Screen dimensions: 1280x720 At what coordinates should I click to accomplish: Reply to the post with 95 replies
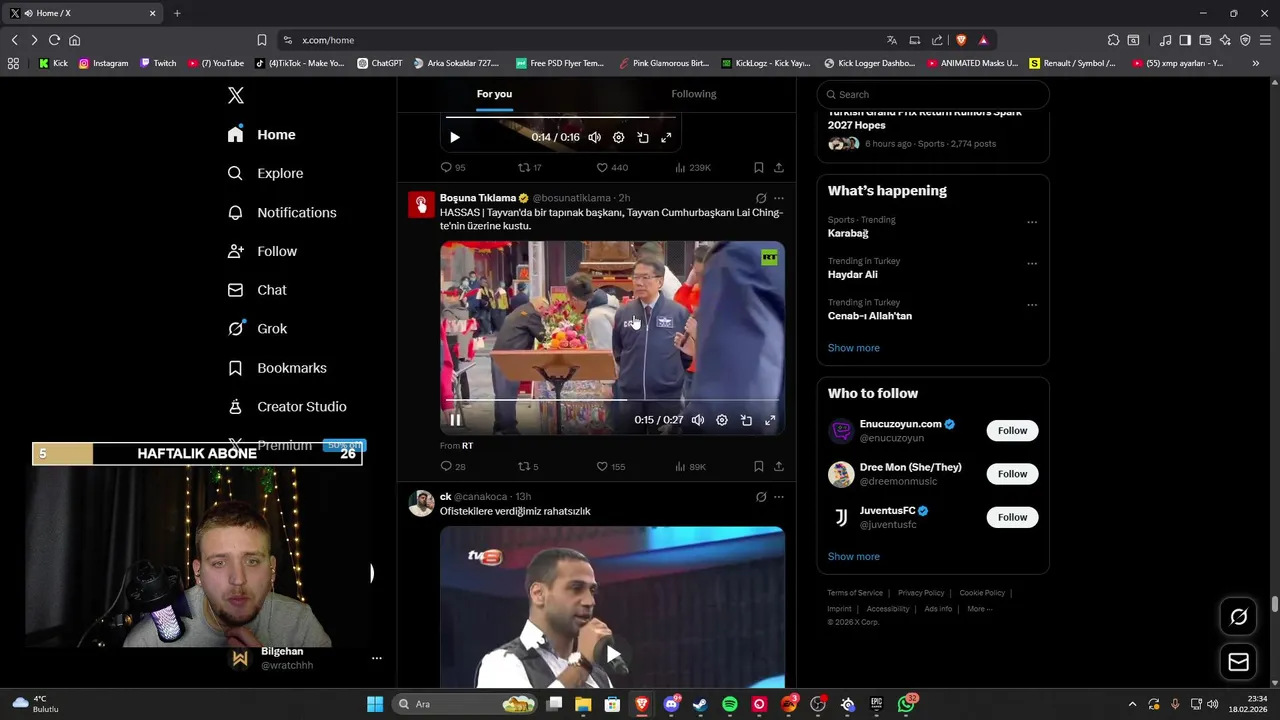[x=452, y=167]
